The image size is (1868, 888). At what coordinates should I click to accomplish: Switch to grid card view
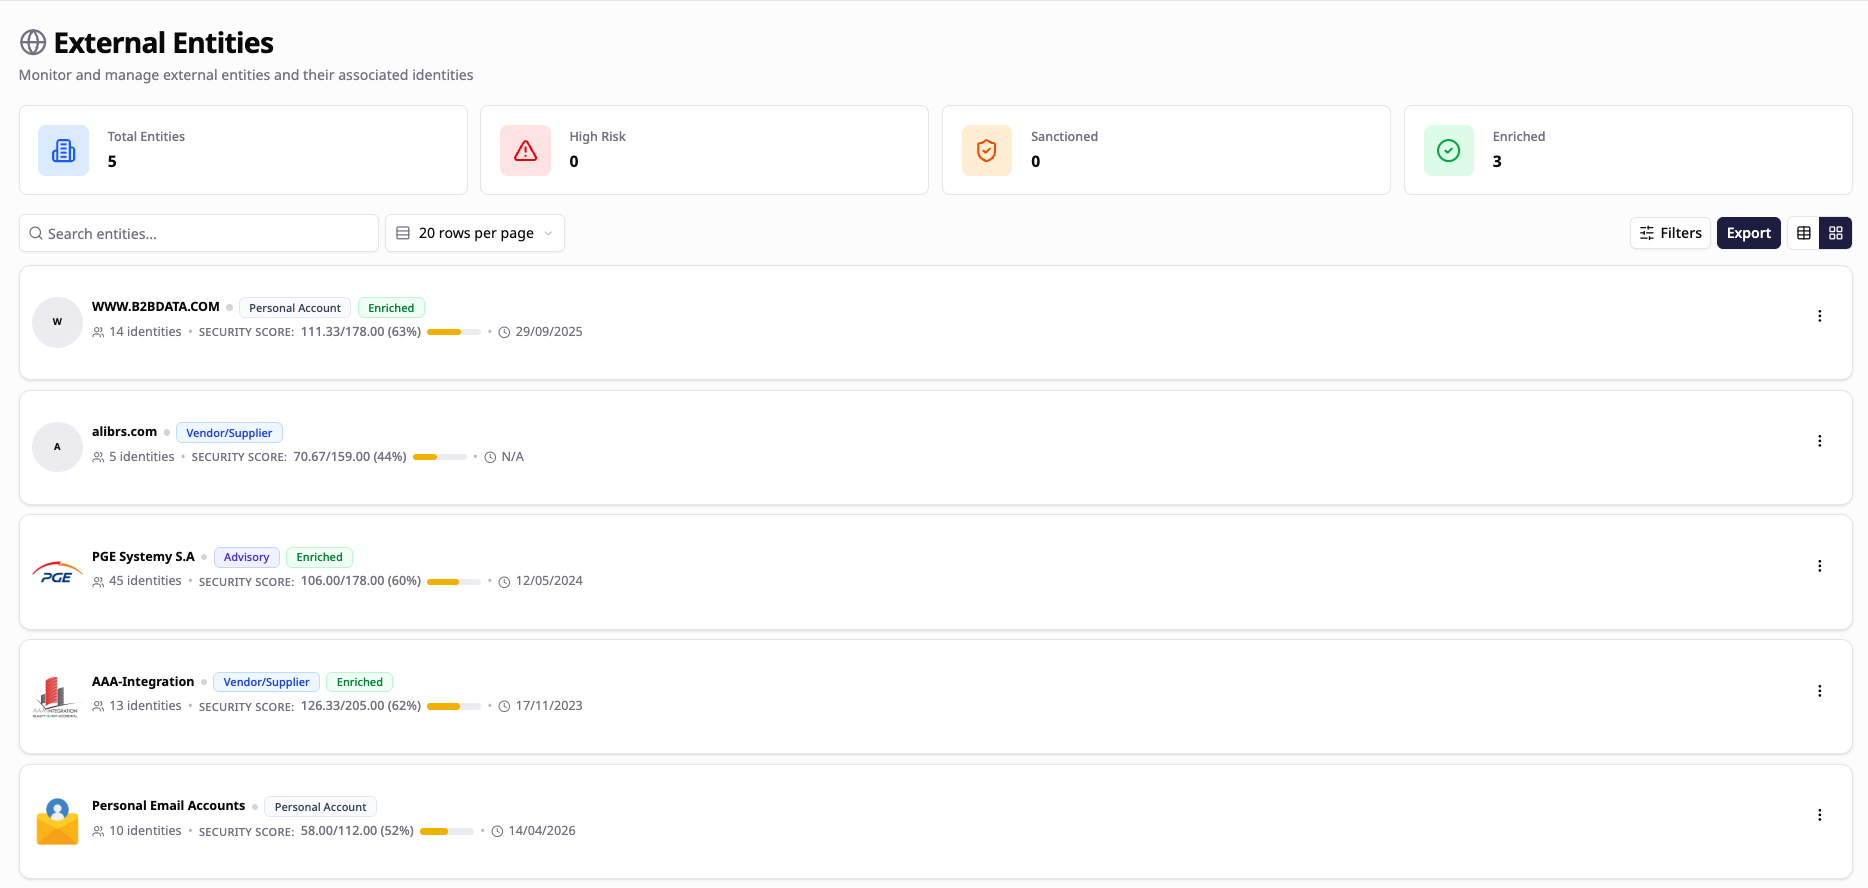[x=1836, y=233]
